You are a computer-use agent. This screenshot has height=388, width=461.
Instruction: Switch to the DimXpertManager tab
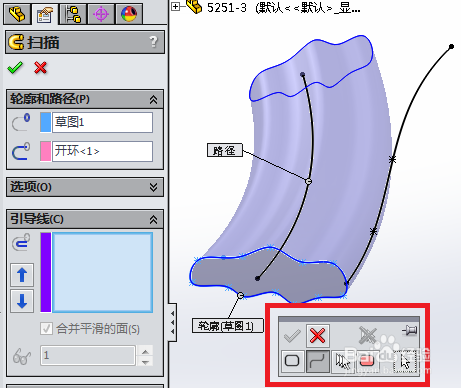(x=101, y=14)
